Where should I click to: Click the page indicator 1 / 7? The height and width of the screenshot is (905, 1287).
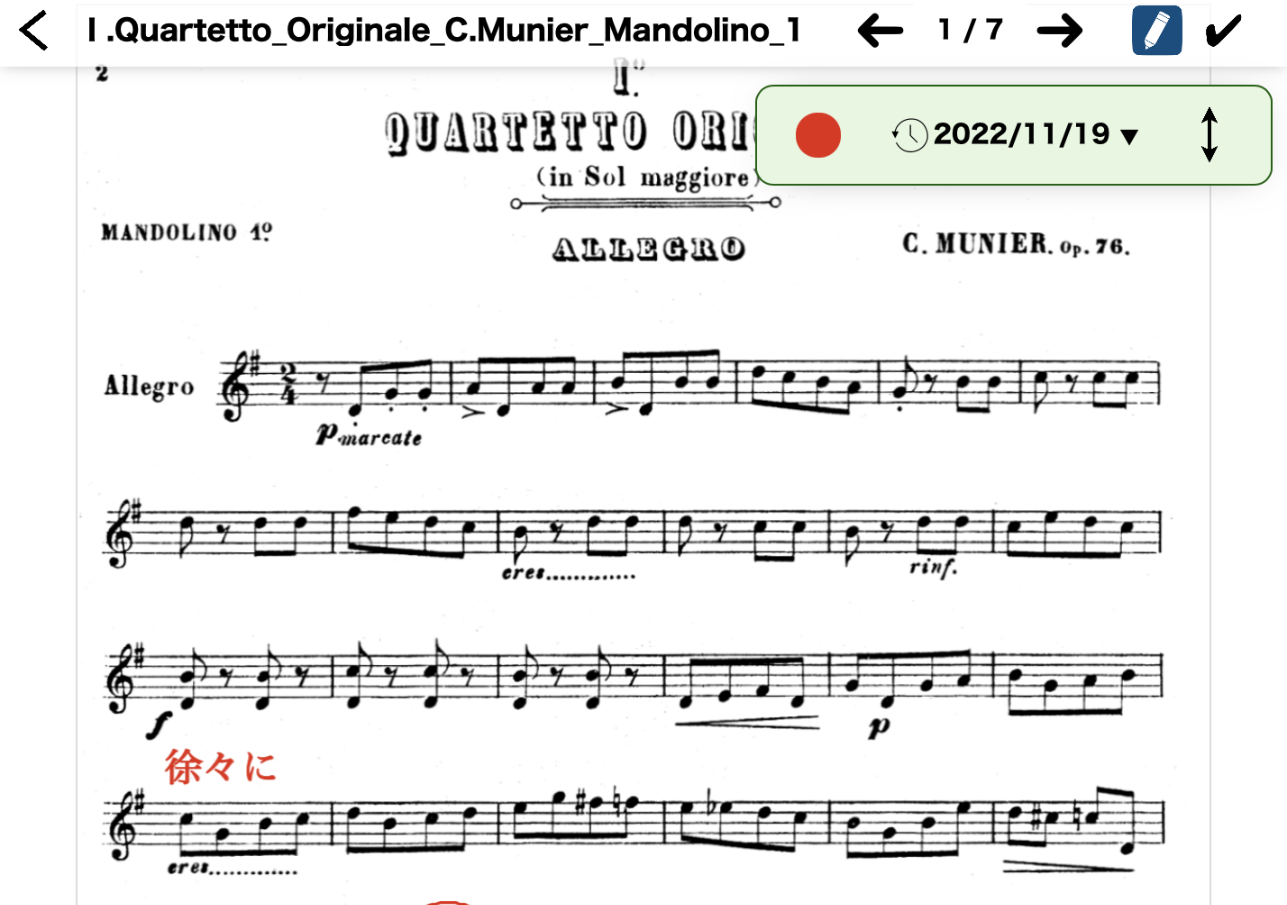[x=970, y=31]
